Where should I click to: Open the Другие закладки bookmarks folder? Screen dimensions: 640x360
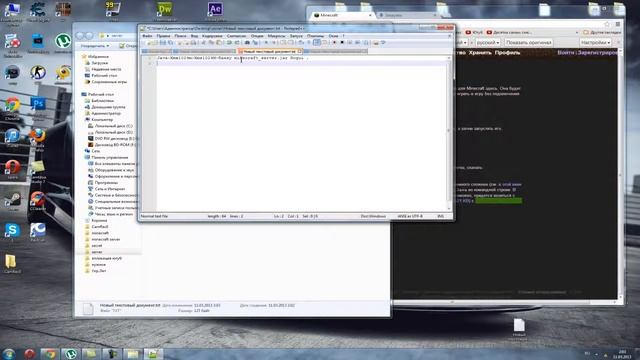602,32
